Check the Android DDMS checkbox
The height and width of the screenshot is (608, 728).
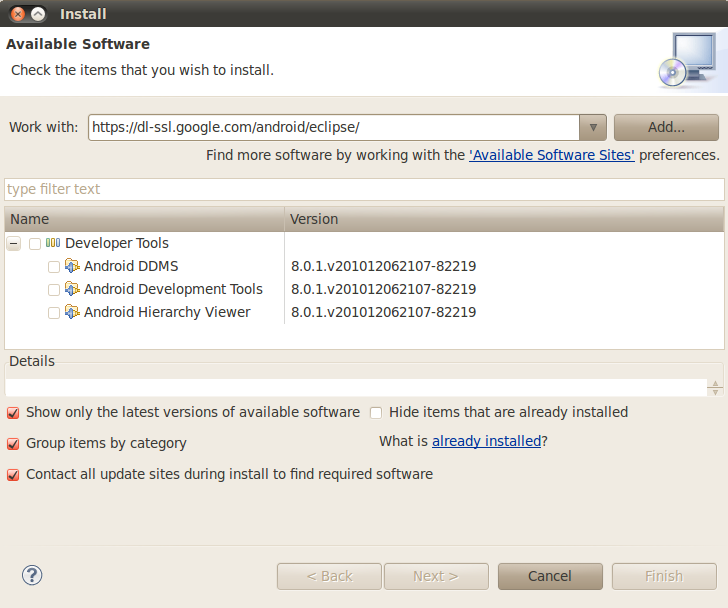[54, 267]
